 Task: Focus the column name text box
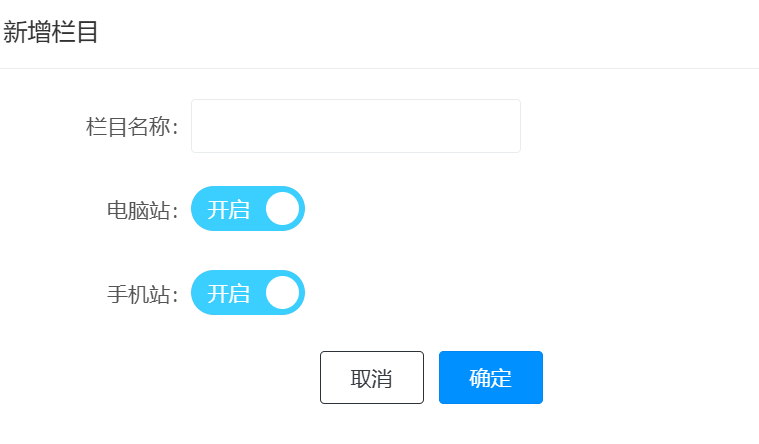(x=355, y=126)
